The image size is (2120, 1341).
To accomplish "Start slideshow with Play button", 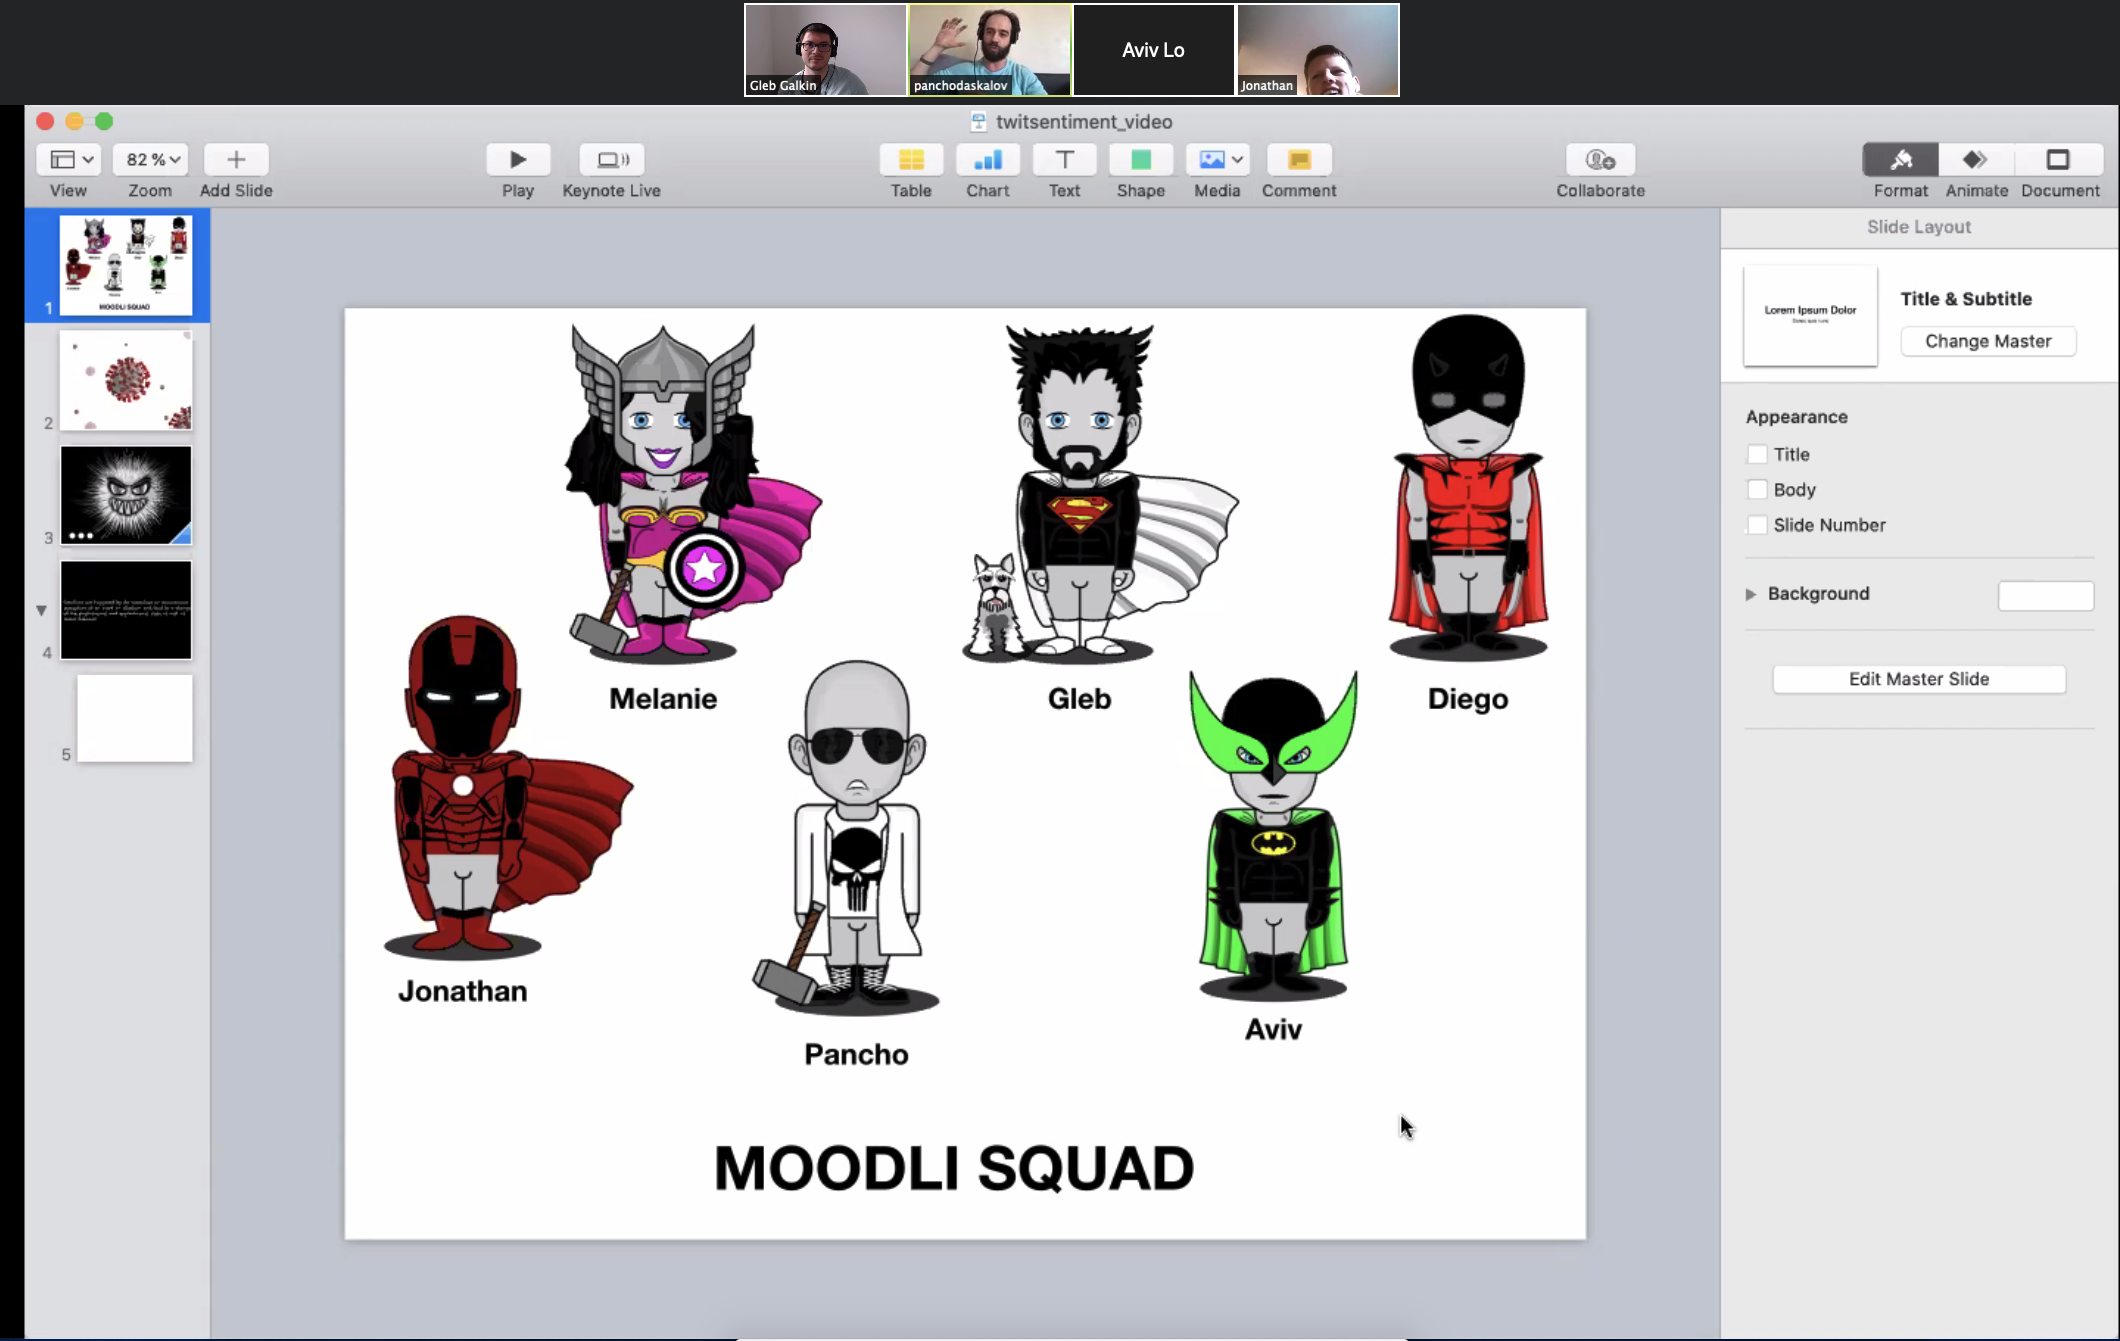I will pyautogui.click(x=518, y=159).
